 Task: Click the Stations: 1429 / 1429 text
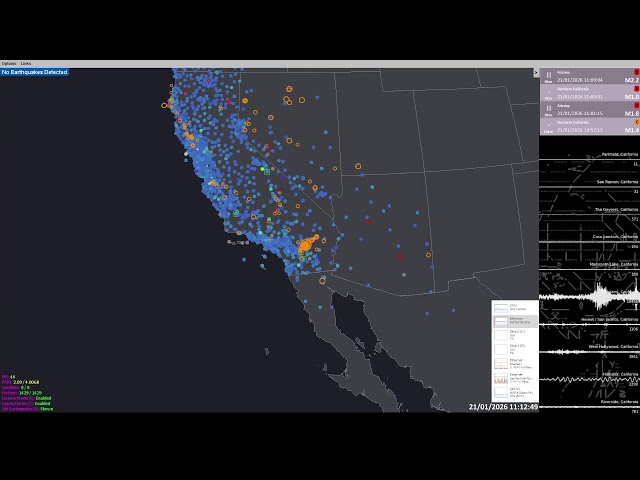click(22, 393)
